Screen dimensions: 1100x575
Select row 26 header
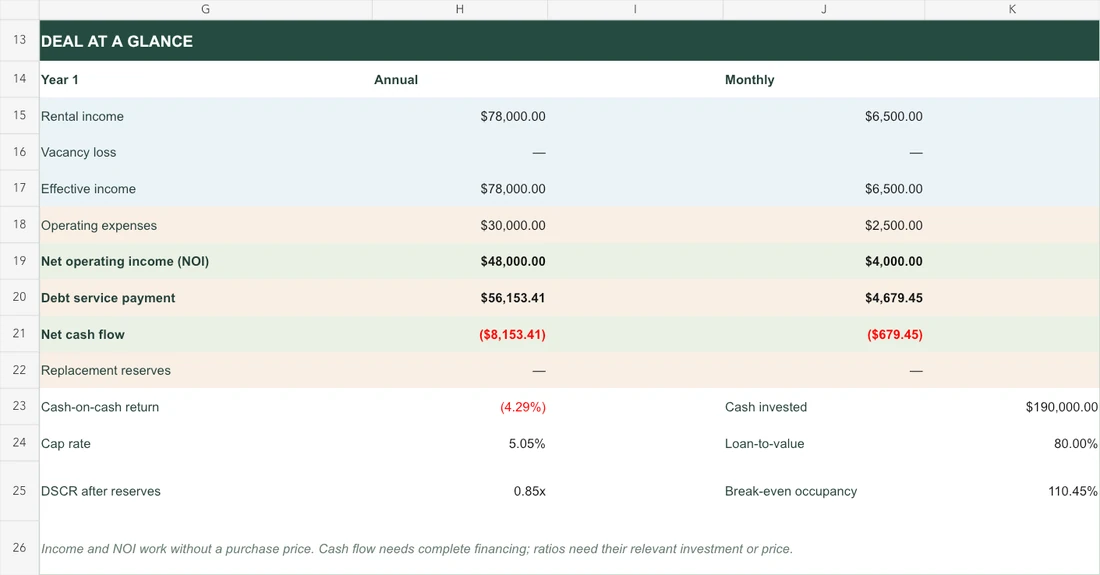pos(20,548)
